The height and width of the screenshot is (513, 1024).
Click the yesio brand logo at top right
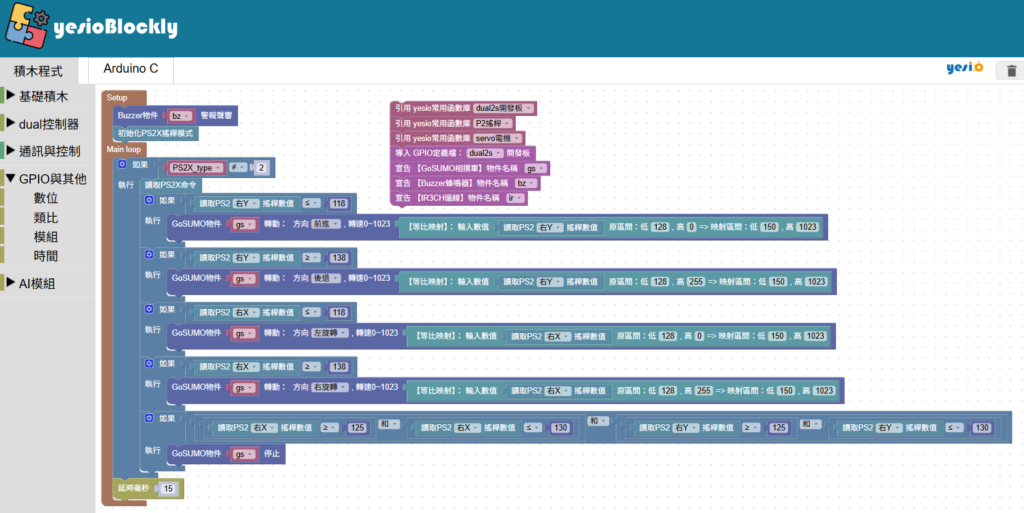click(x=965, y=68)
